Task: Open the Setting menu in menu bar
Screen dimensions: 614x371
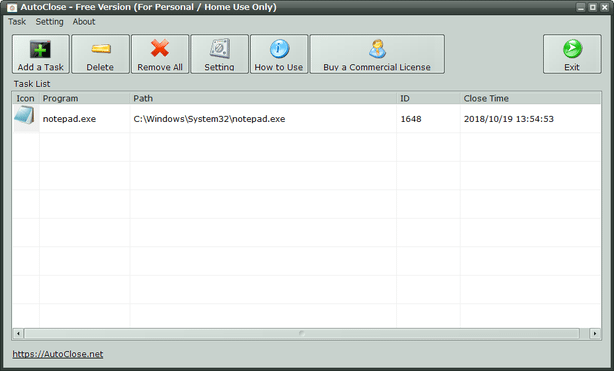Action: tap(49, 22)
